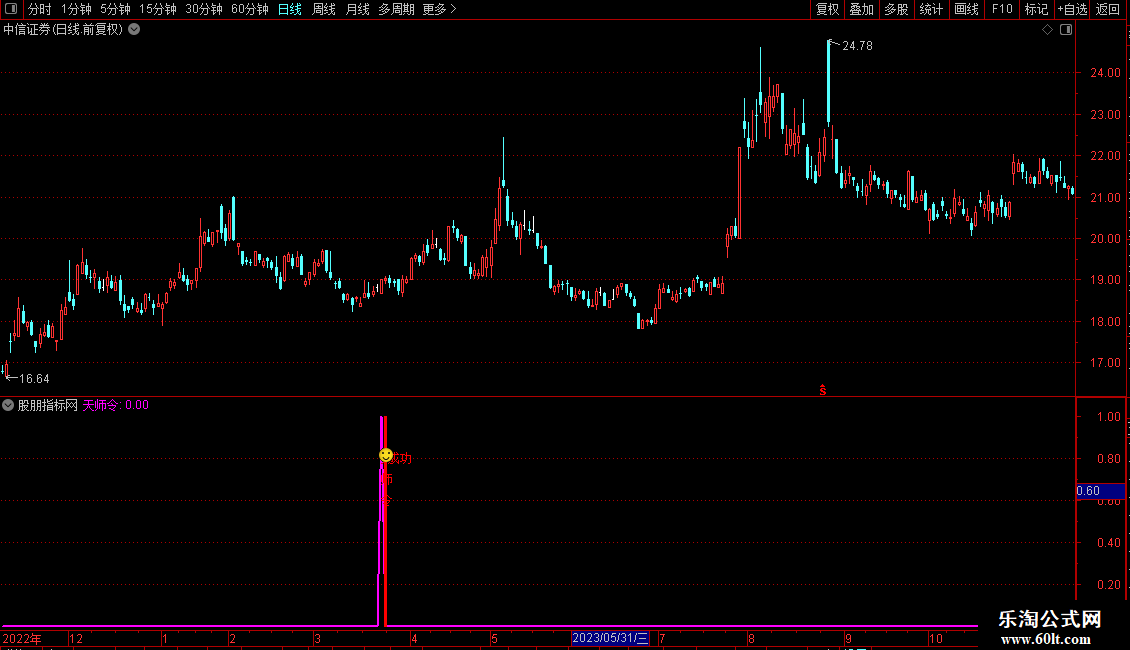This screenshot has height=650, width=1130.
Task: Expand the 股朋指标网 indicator dropdown
Action: pos(8,405)
